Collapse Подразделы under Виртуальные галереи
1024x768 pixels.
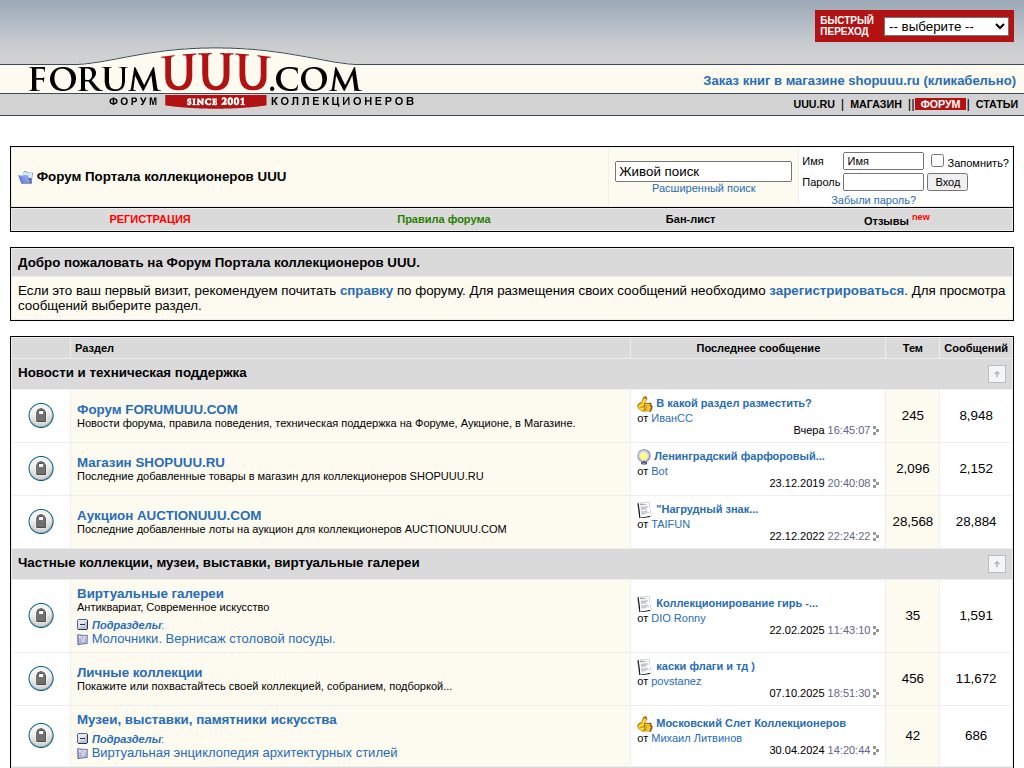83,625
